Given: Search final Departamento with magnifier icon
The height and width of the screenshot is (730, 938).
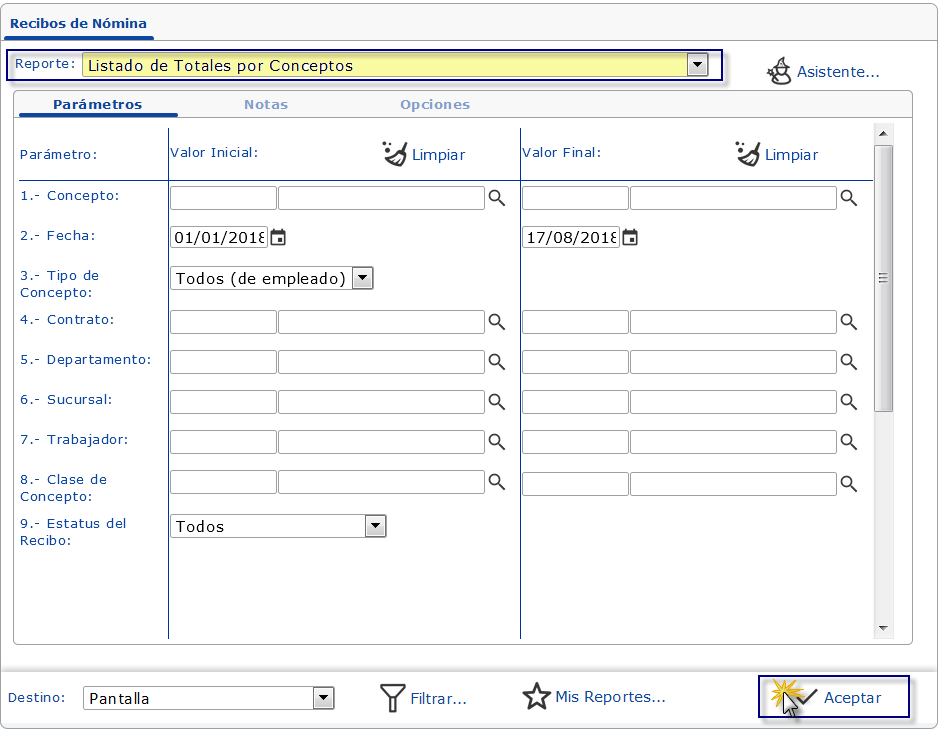Looking at the screenshot, I should pyautogui.click(x=848, y=362).
